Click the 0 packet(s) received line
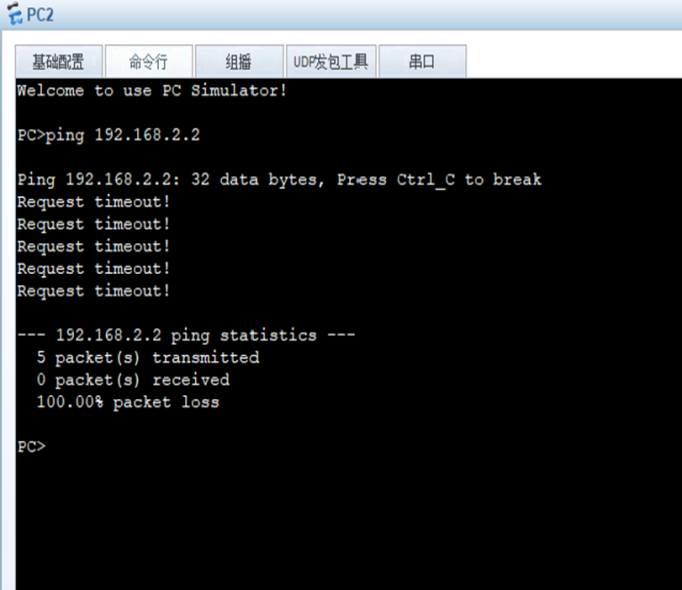Screen dimensions: 682x590 pyautogui.click(x=133, y=380)
